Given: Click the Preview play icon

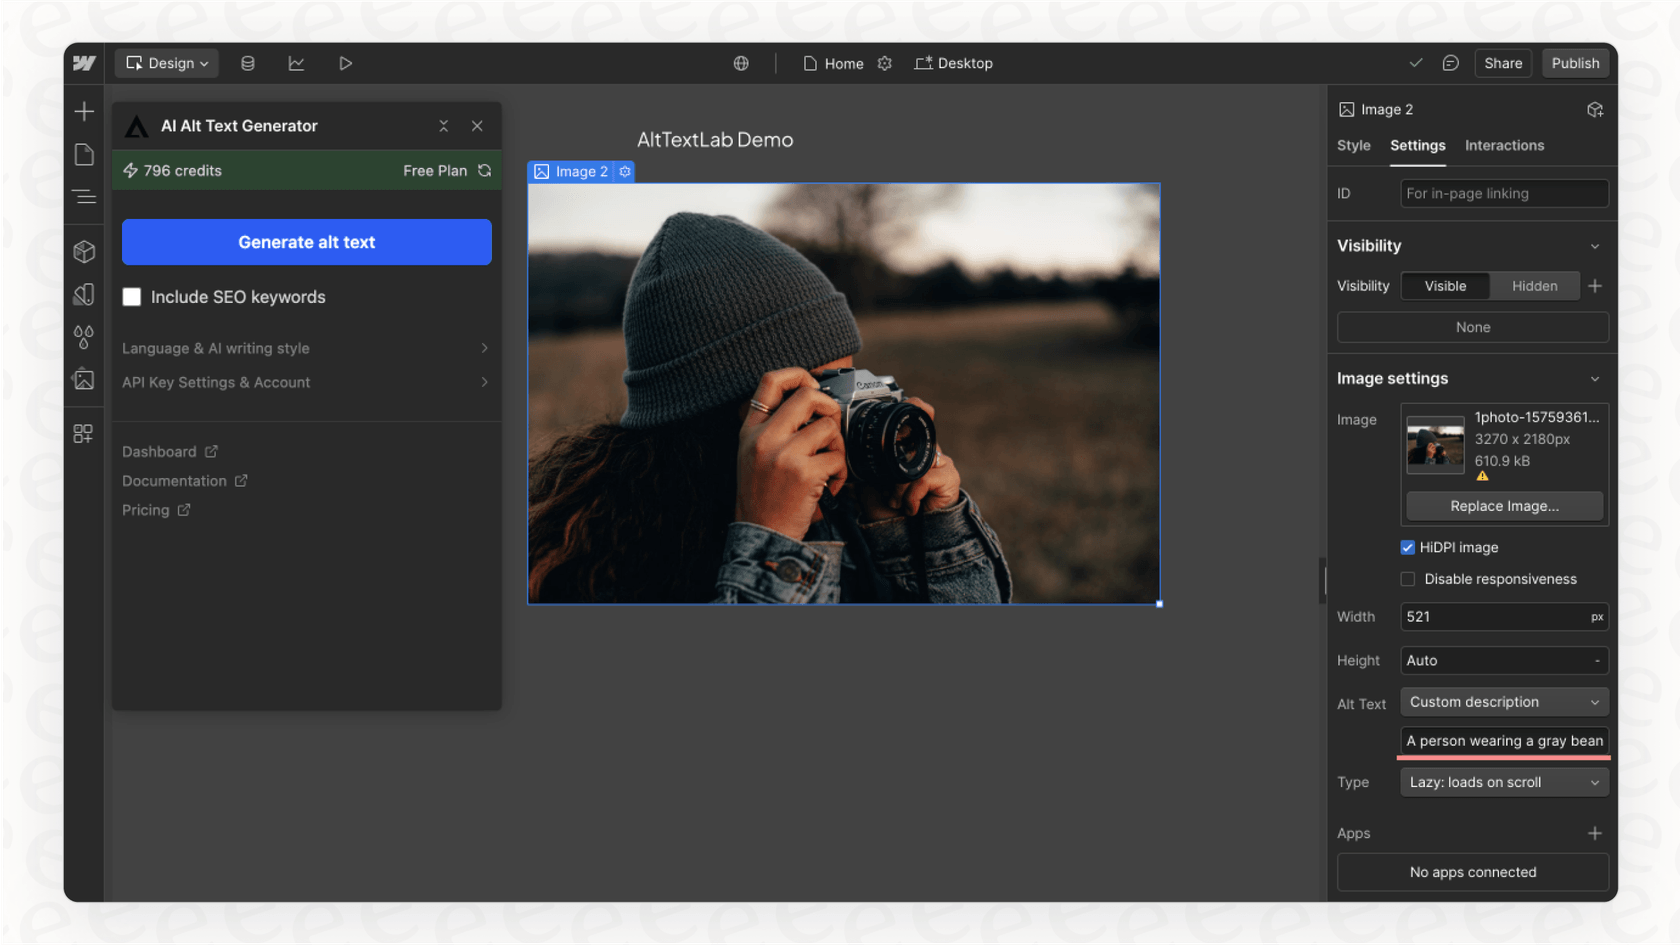Looking at the screenshot, I should (345, 63).
